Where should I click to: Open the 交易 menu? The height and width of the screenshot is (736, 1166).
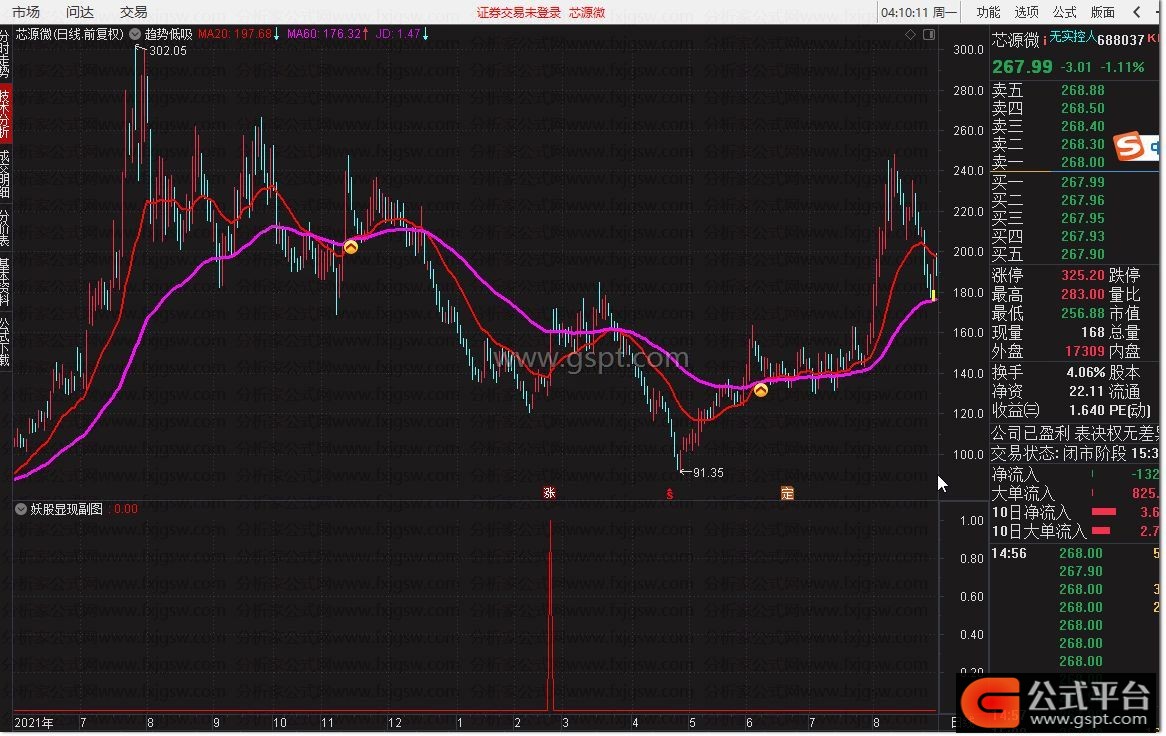coord(134,12)
